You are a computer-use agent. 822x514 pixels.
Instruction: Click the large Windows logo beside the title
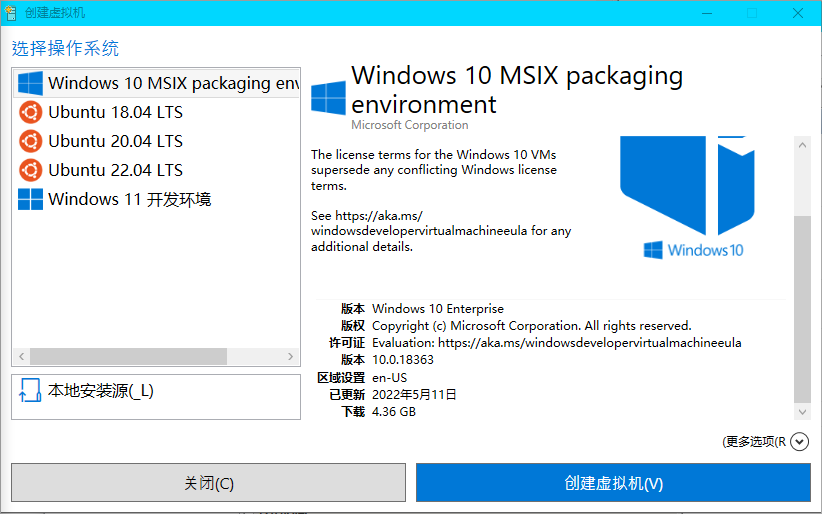click(328, 98)
